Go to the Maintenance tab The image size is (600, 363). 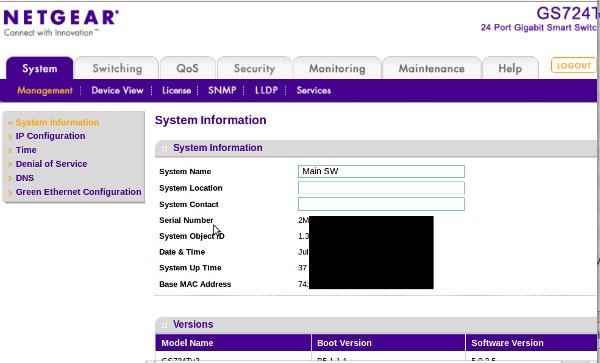pyautogui.click(x=432, y=68)
